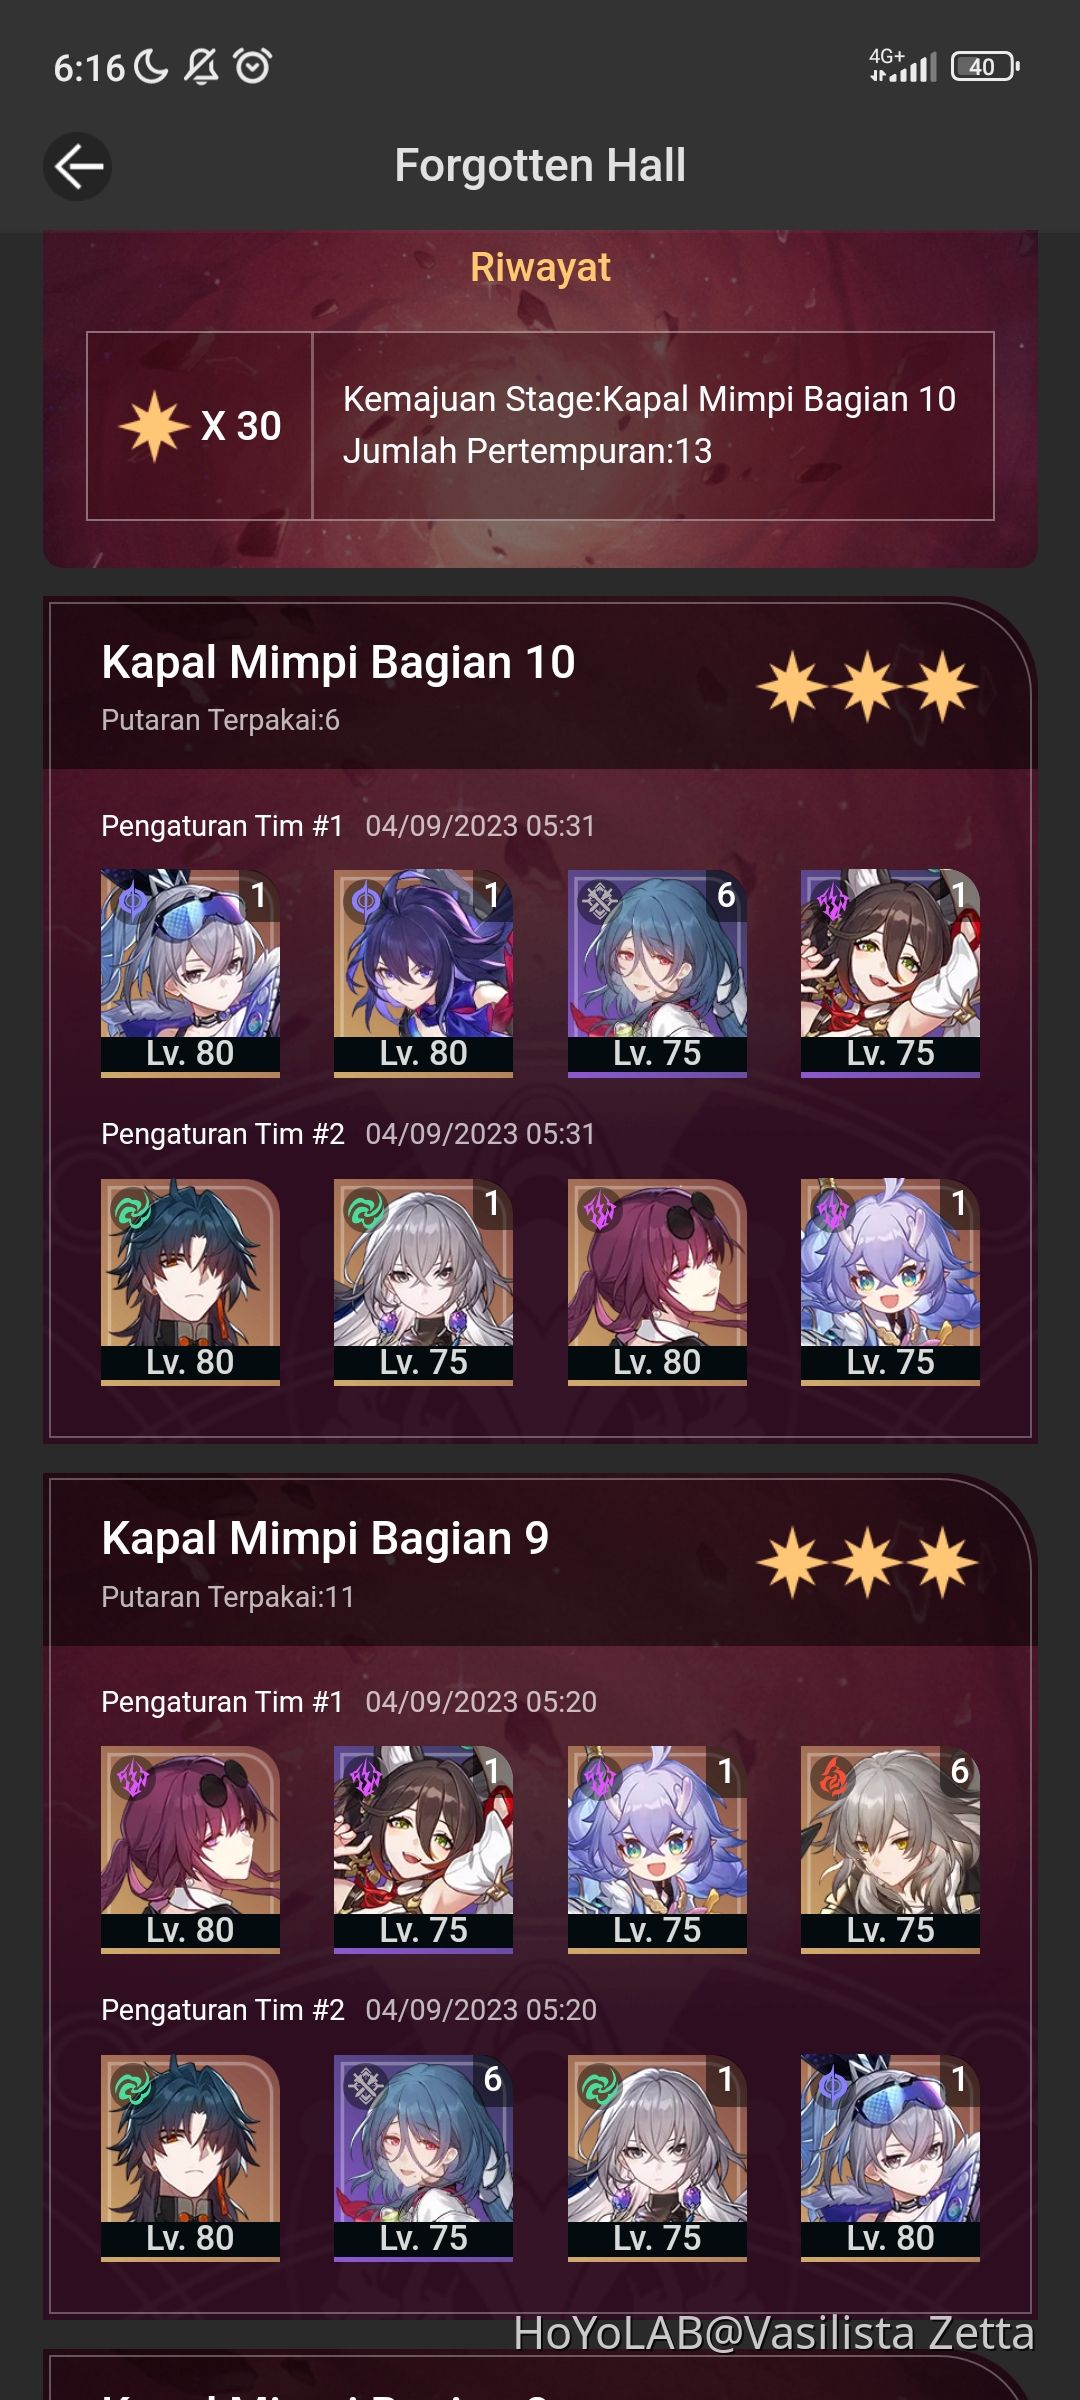Tap the three stars of Kapal Mimpi Bagian 9
The image size is (1080, 2400).
tap(867, 1562)
